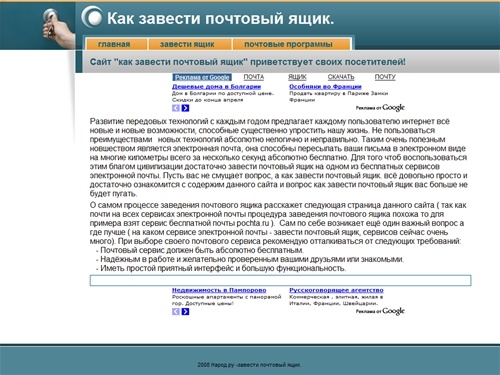
Task: Click previous arrow in top ad block
Action: [x=176, y=108]
